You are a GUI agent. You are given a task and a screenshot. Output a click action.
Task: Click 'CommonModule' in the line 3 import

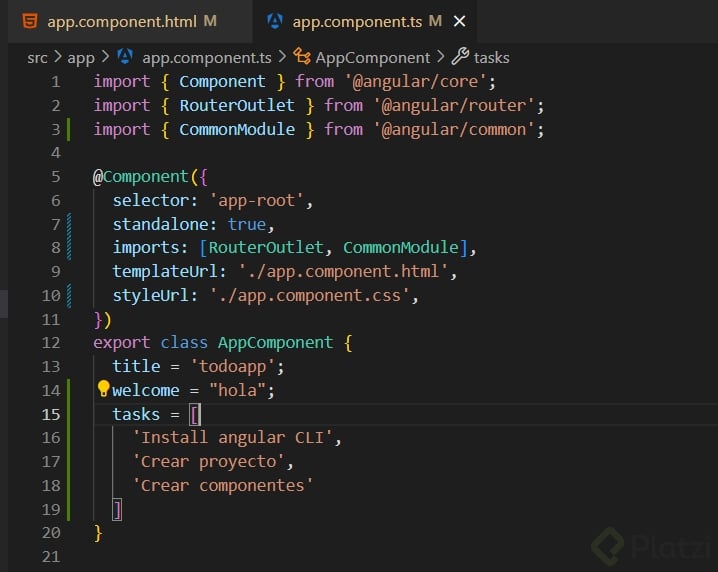[237, 130]
